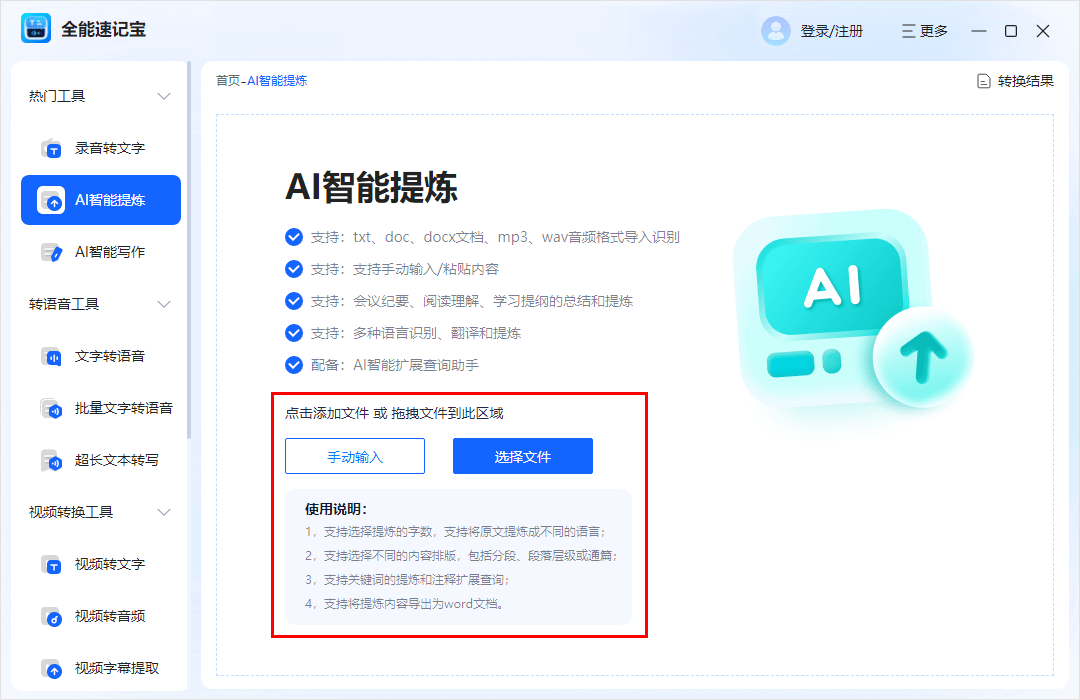Select the 视频转文字 icon
The height and width of the screenshot is (700, 1080).
(x=52, y=565)
